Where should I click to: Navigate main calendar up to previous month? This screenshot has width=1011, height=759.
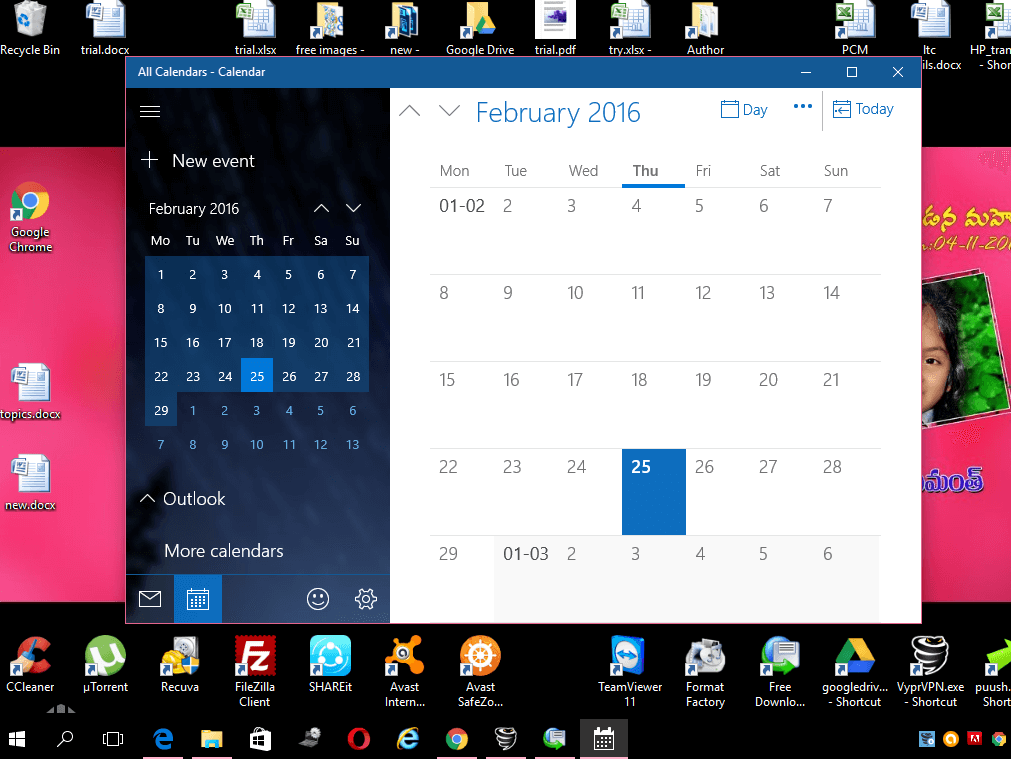pyautogui.click(x=409, y=111)
